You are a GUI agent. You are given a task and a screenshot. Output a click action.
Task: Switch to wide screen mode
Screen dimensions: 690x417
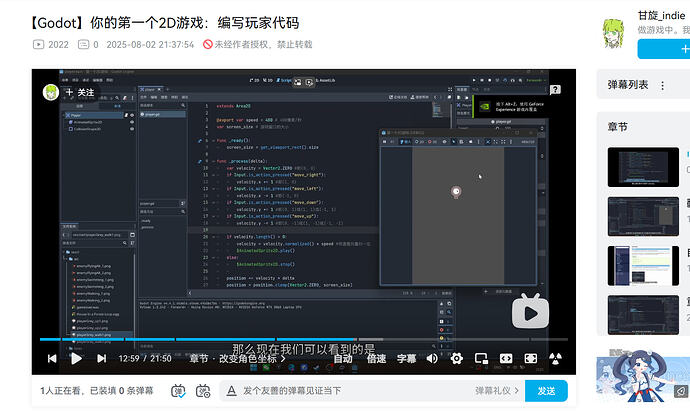506,358
